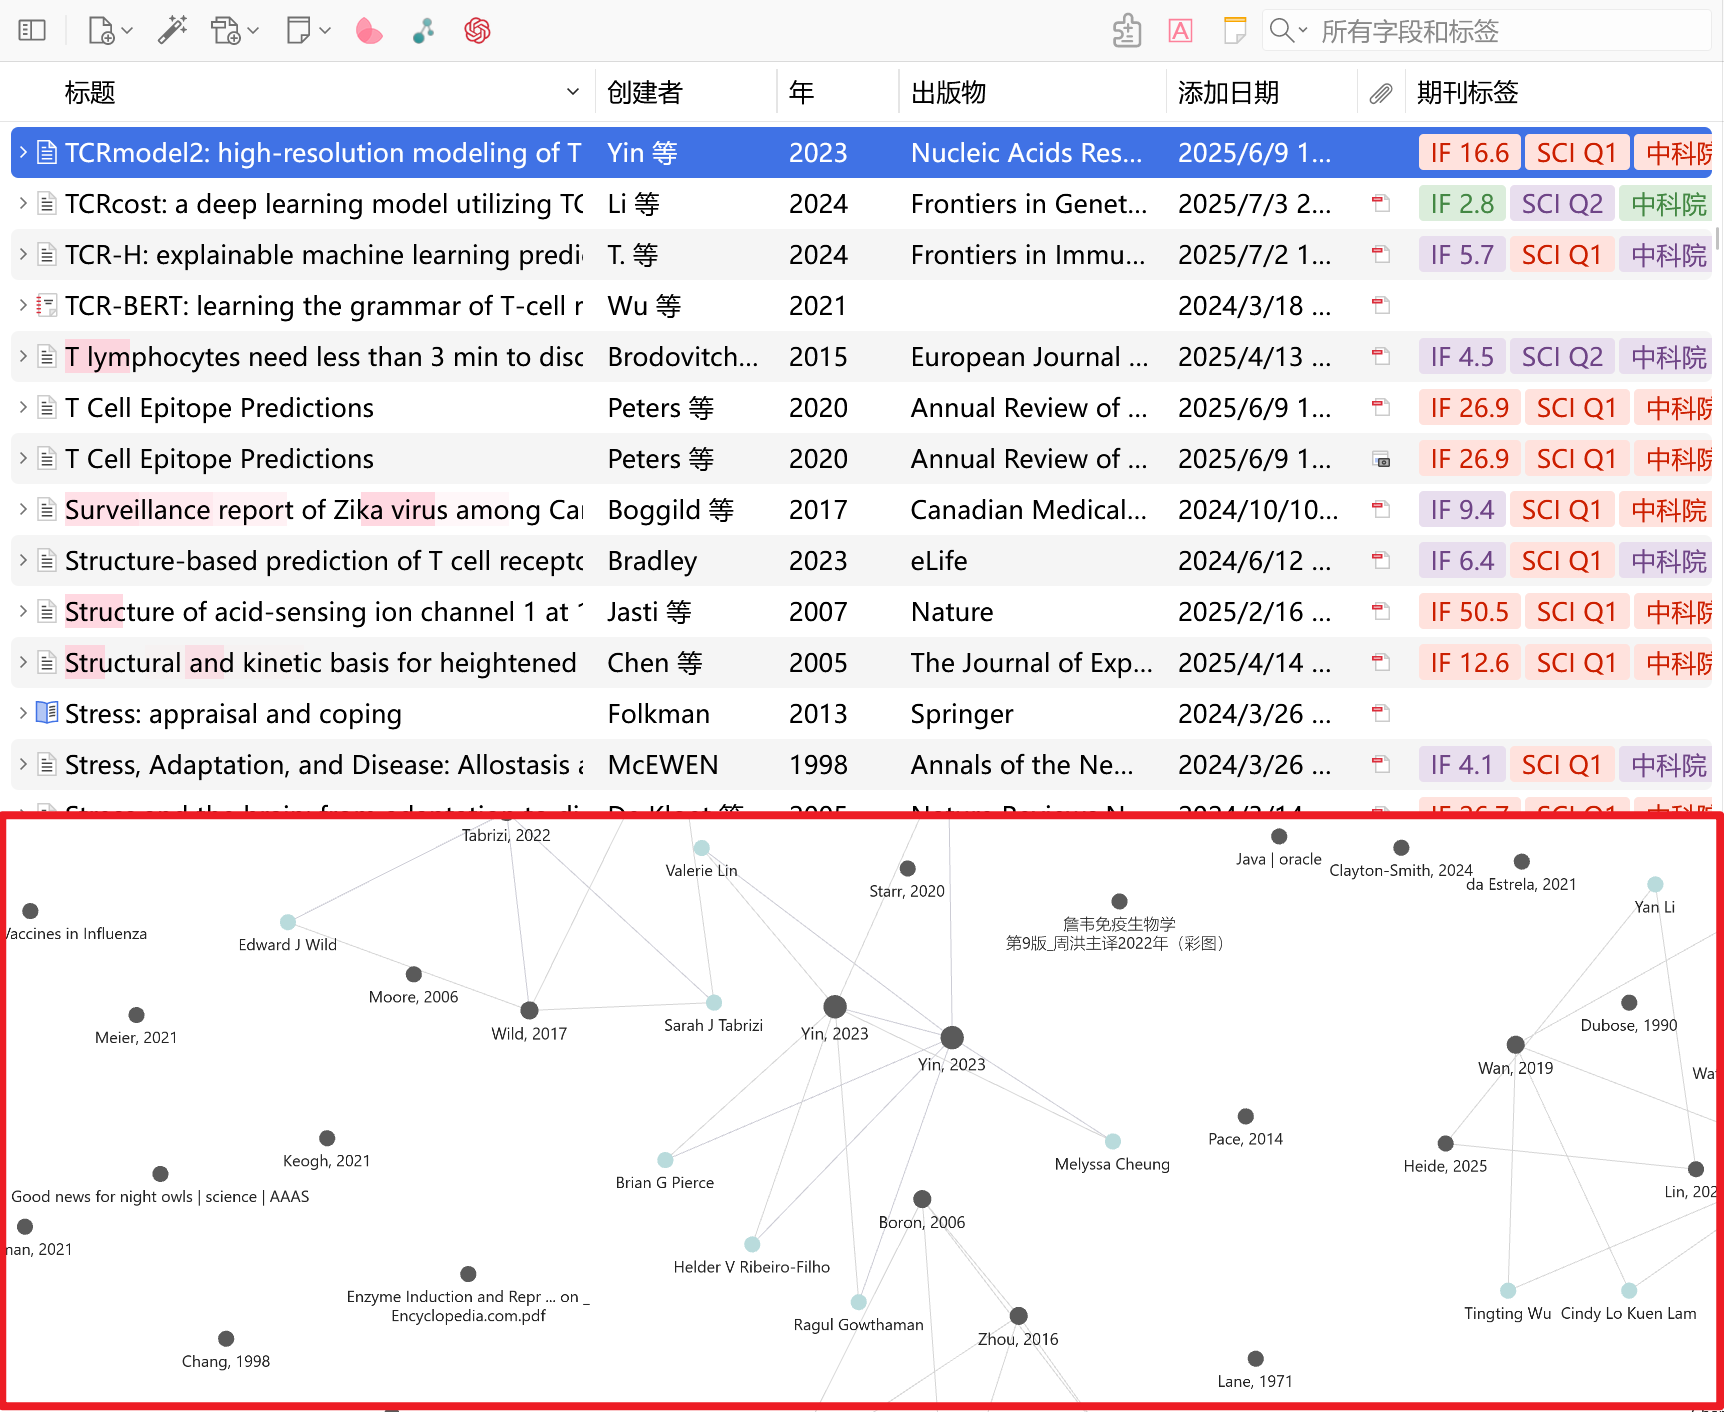Click the red letter A icon
Viewport: 1724px width, 1412px height.
tap(1180, 31)
